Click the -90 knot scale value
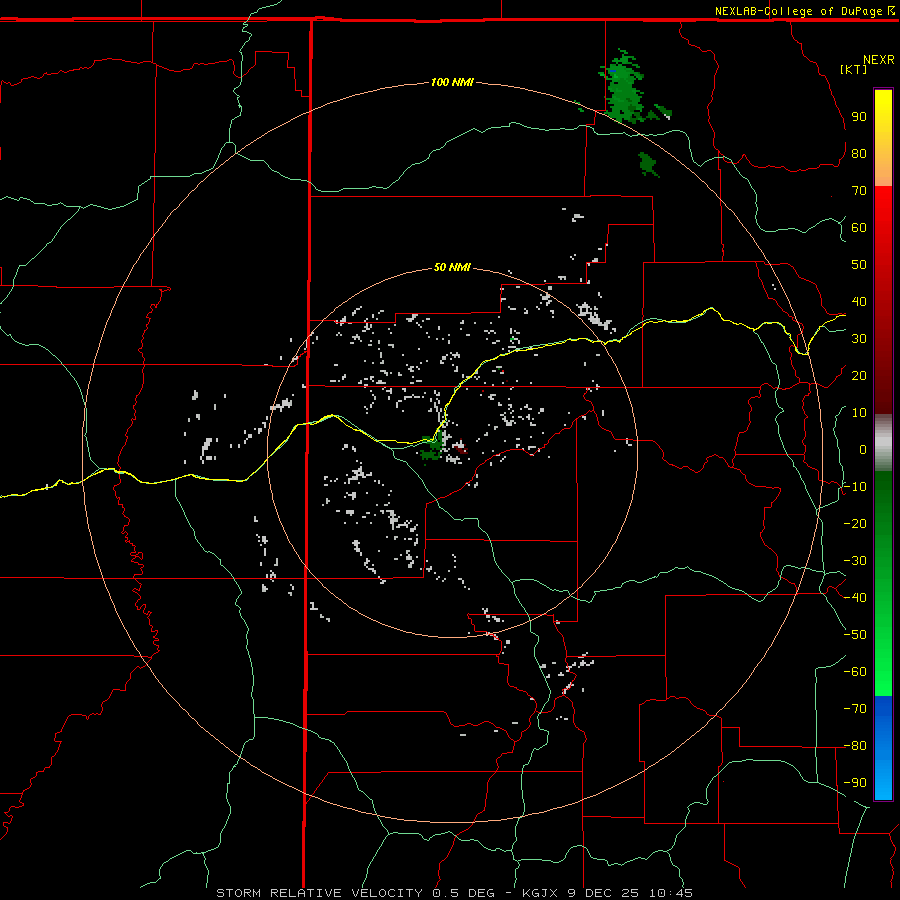This screenshot has height=900, width=900. tap(855, 782)
